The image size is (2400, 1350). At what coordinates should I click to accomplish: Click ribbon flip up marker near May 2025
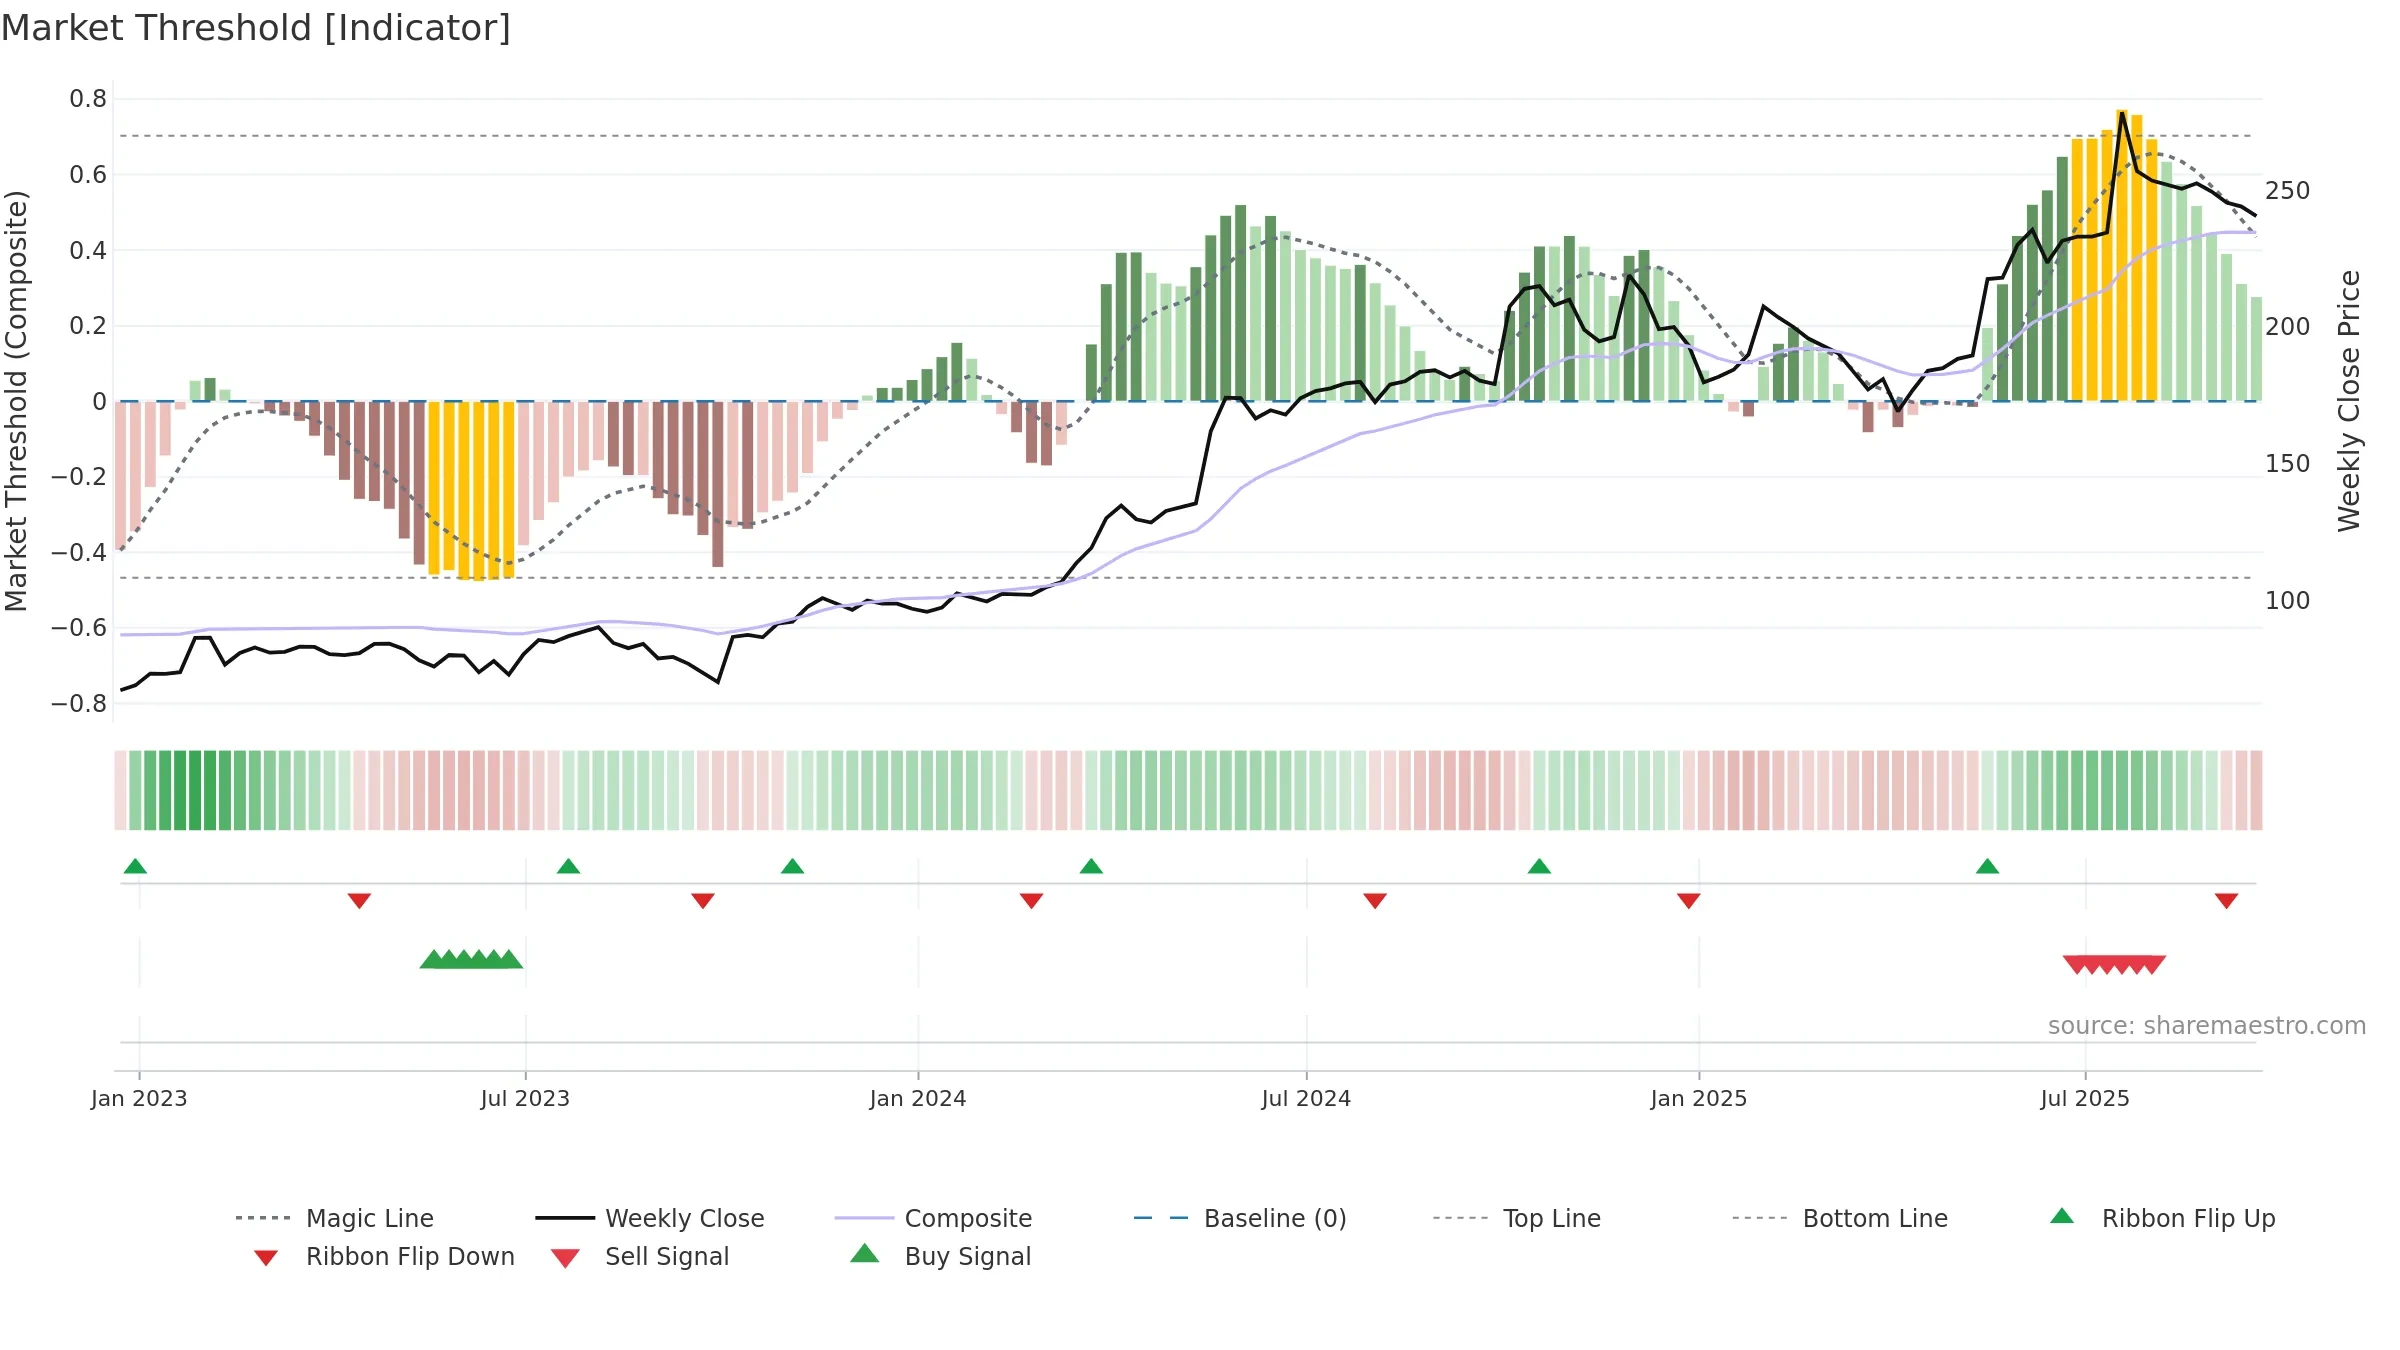tap(1987, 866)
